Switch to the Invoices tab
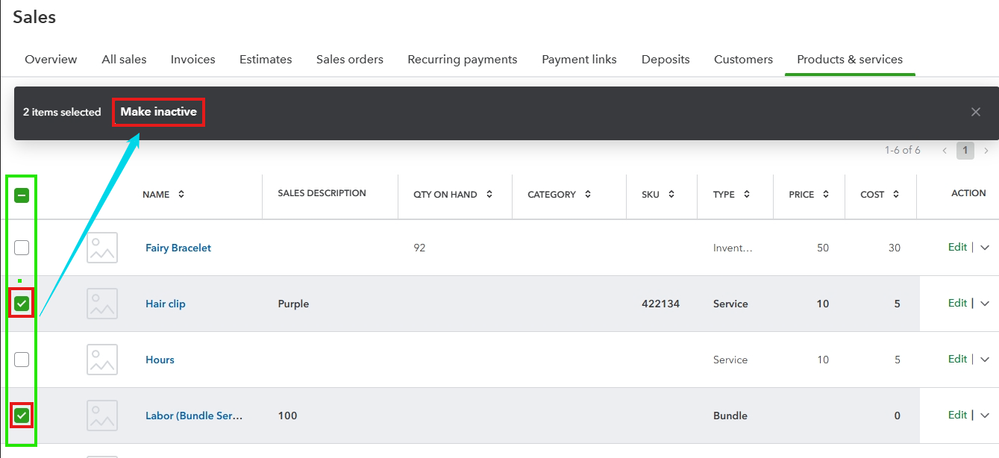 click(x=193, y=59)
